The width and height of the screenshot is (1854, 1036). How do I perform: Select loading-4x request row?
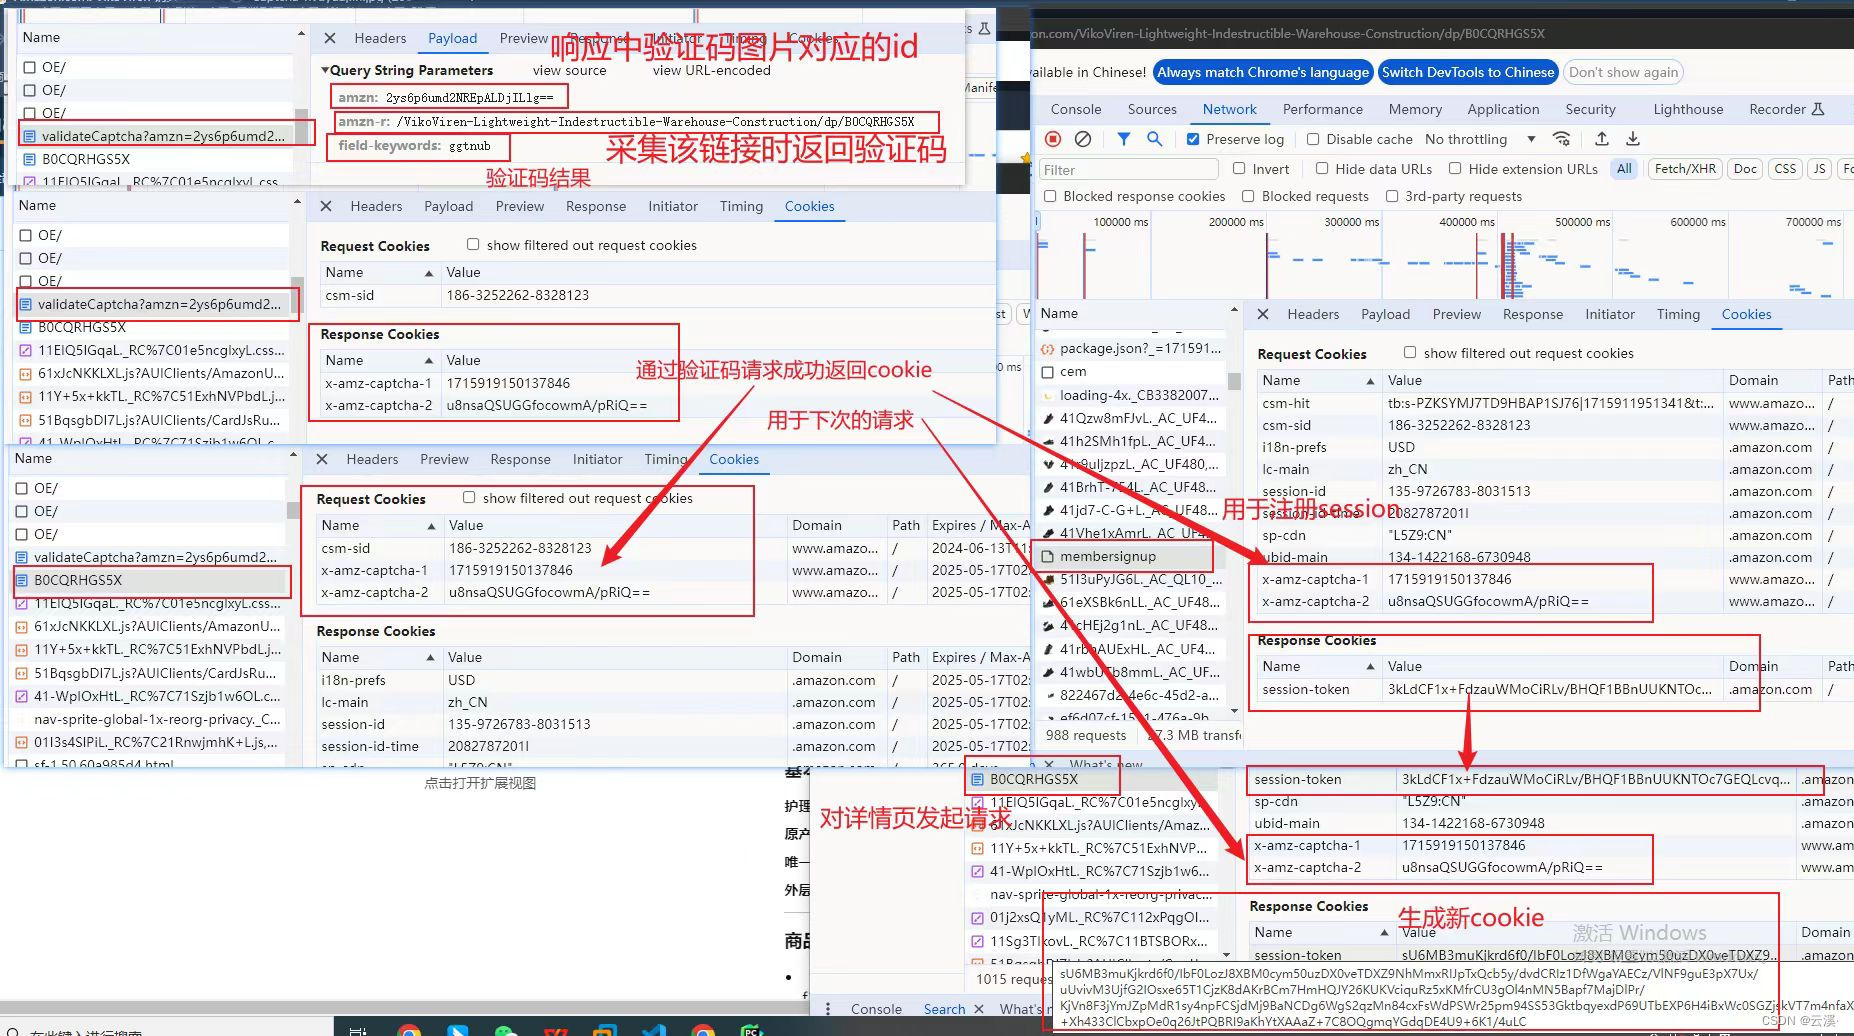(x=1131, y=395)
